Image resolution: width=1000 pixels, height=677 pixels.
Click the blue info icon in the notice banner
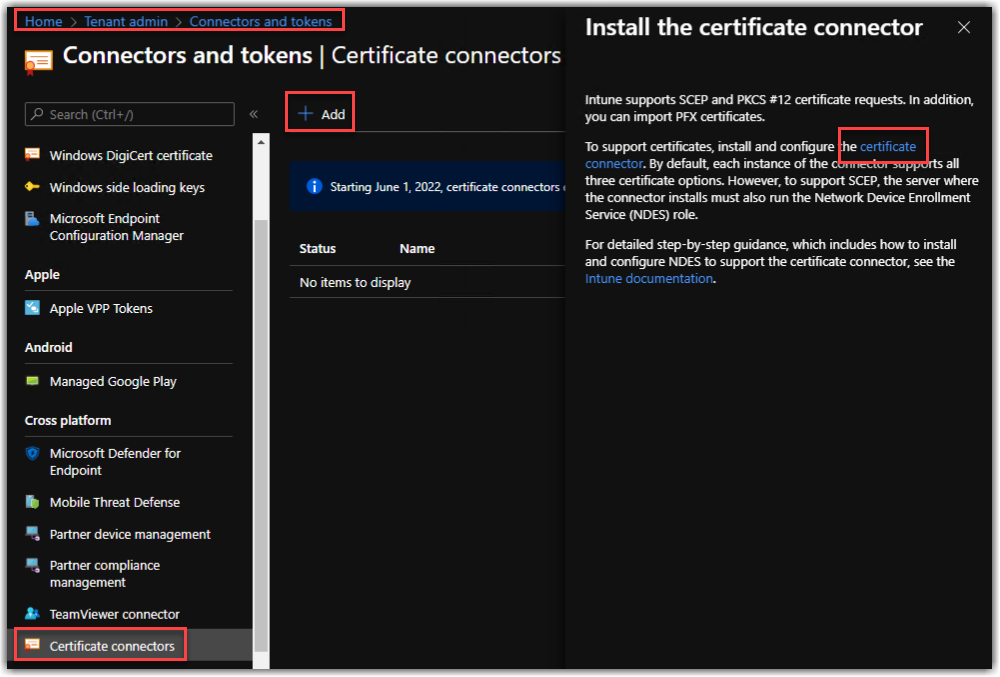click(x=314, y=186)
